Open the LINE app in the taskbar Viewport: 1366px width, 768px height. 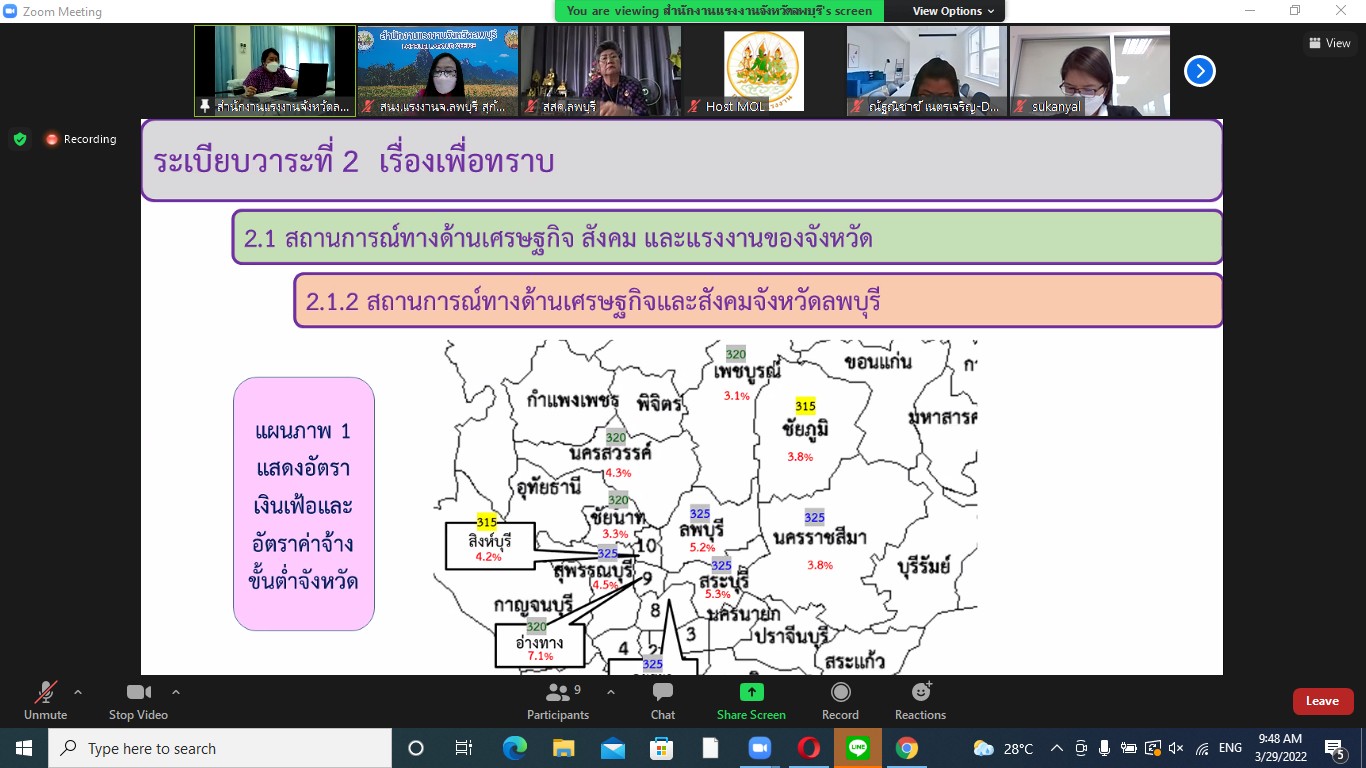[x=857, y=748]
